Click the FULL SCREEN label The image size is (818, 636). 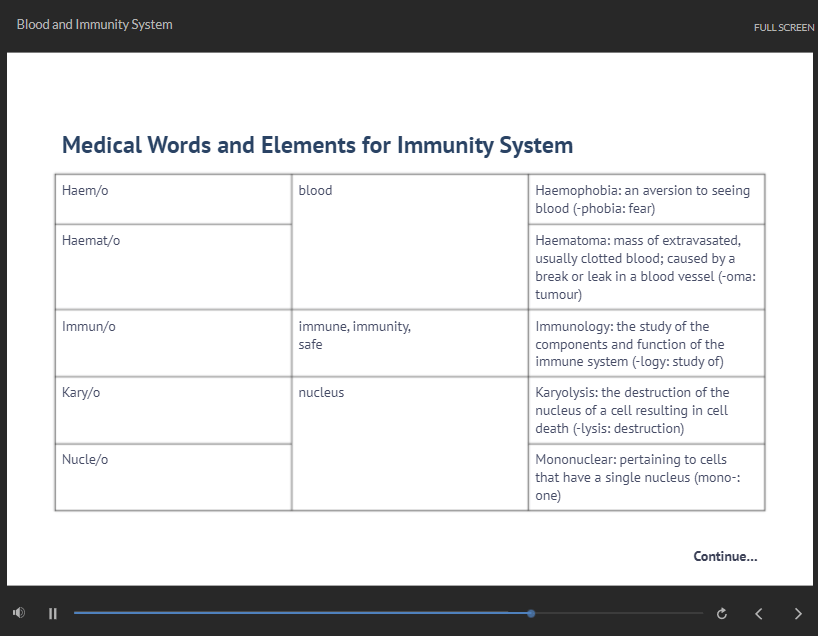[784, 27]
